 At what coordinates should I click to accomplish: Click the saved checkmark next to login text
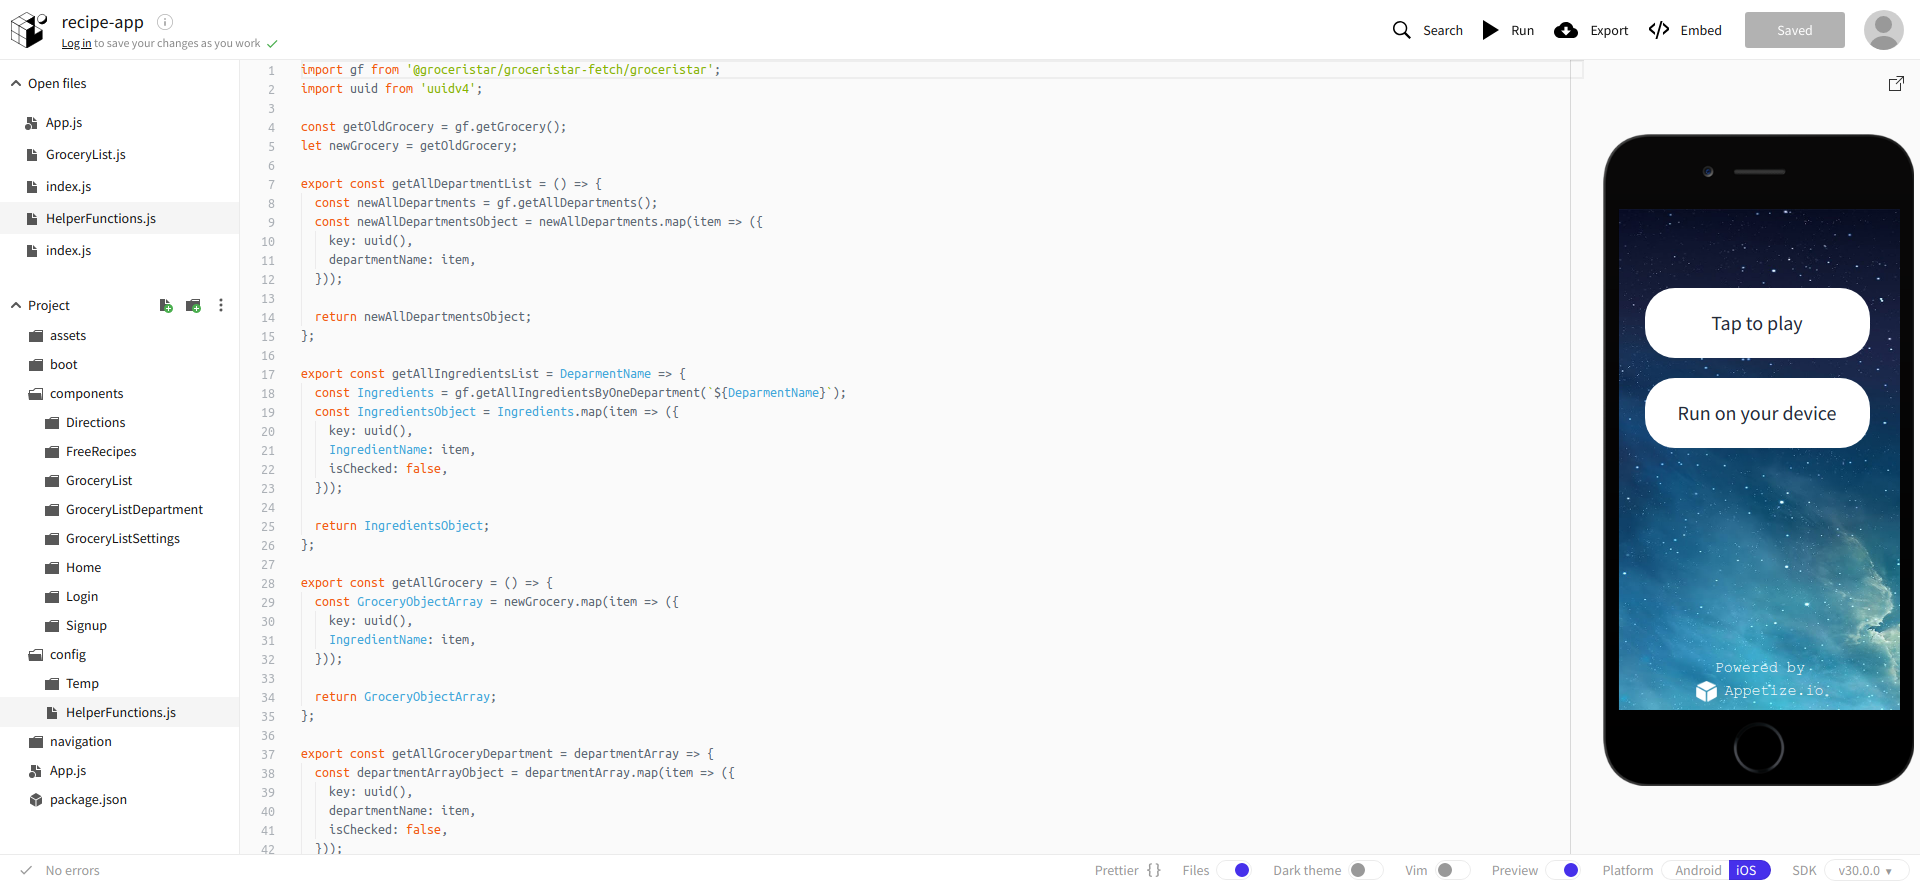(x=272, y=44)
